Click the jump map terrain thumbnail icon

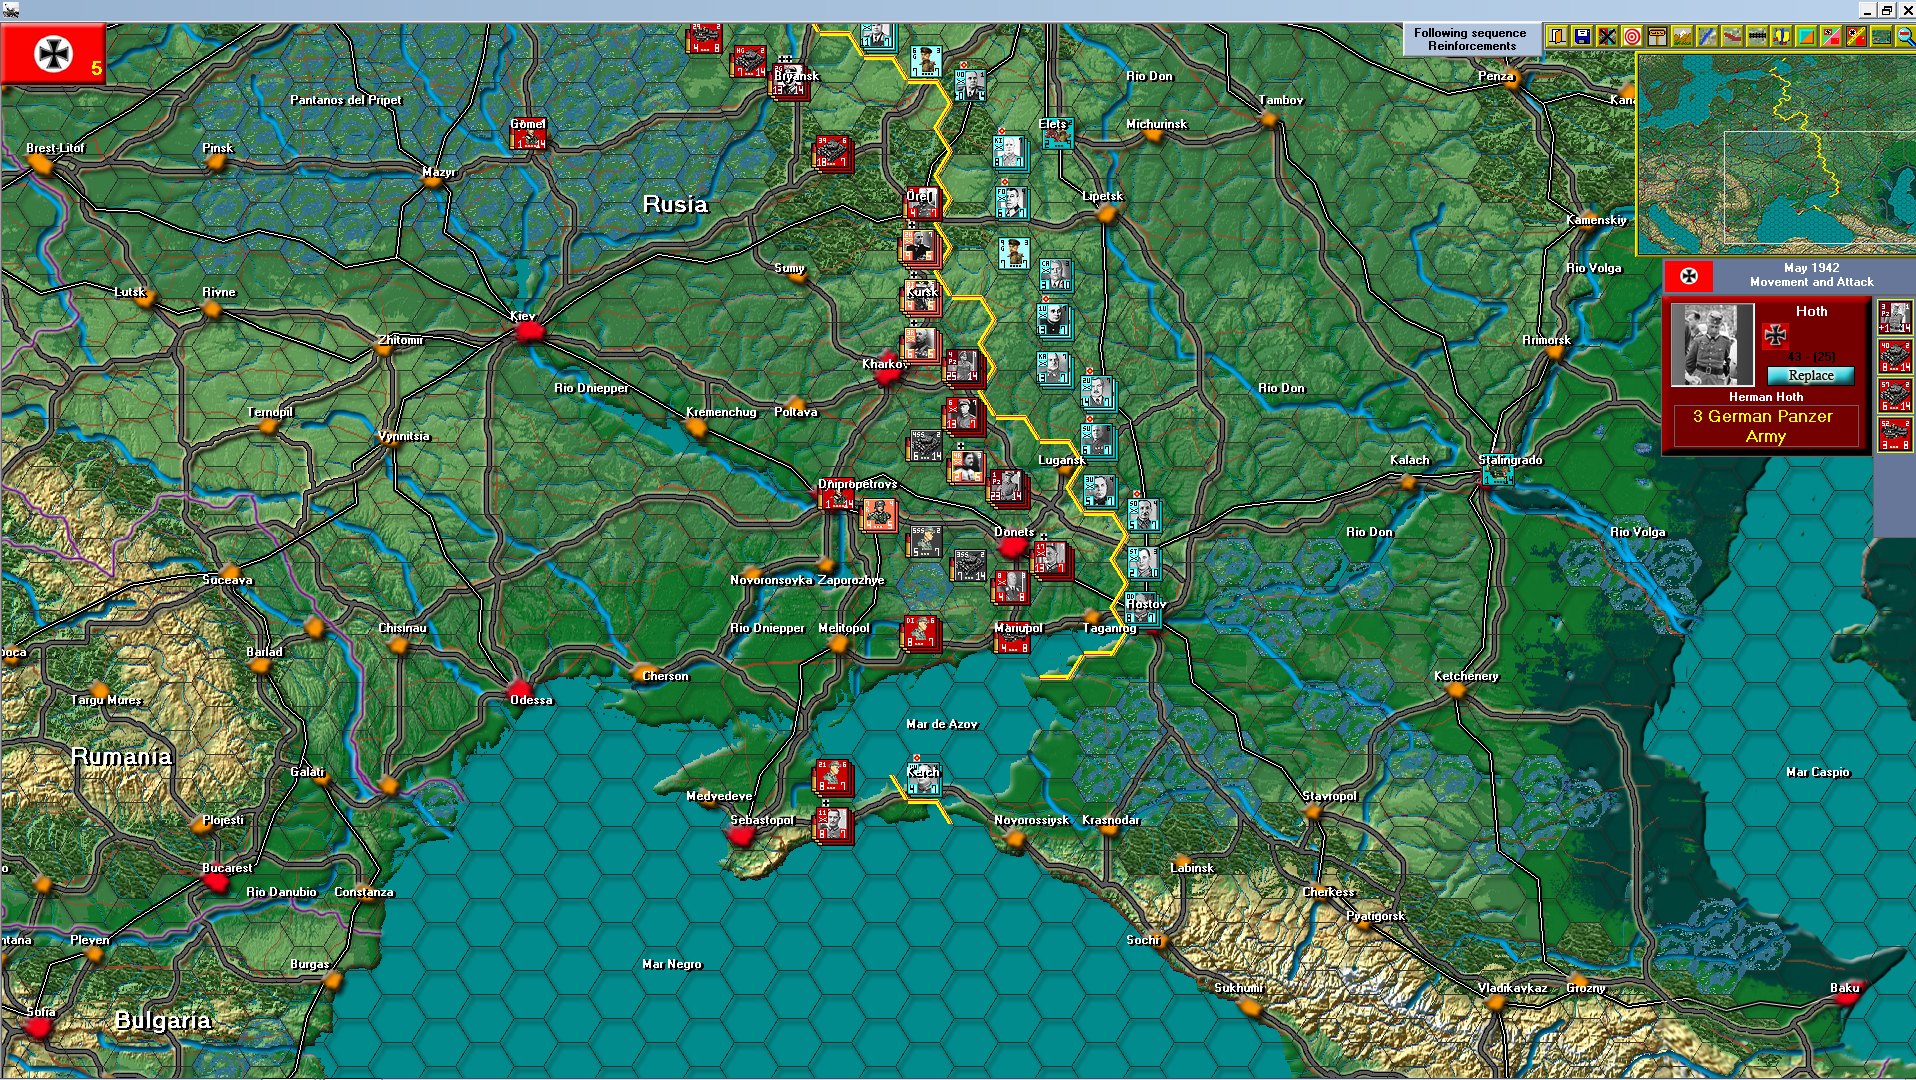[1880, 37]
